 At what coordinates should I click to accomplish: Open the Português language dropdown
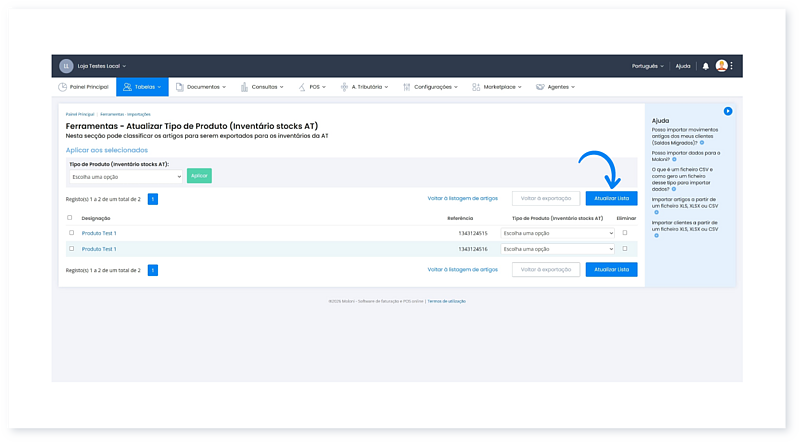[648, 66]
